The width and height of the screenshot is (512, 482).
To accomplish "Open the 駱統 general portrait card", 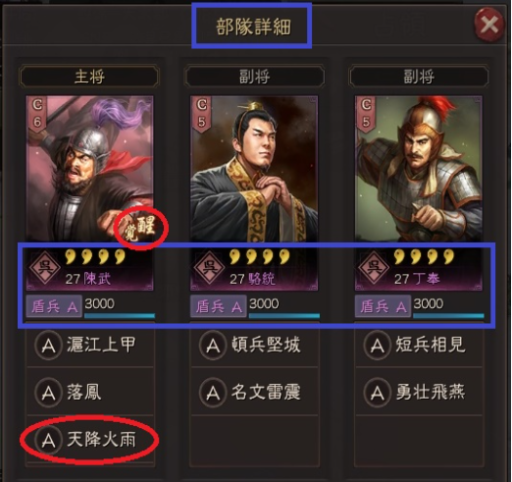I will point(254,169).
